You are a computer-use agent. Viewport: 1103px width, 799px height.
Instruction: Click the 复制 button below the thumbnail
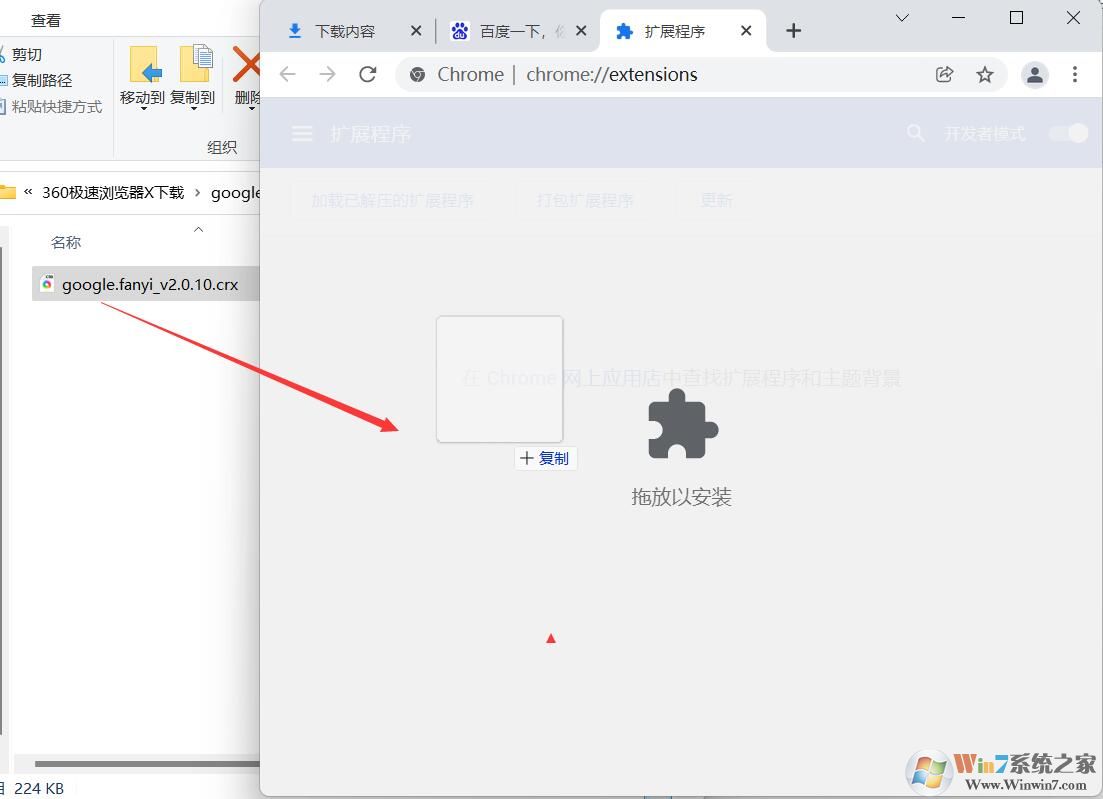[545, 458]
